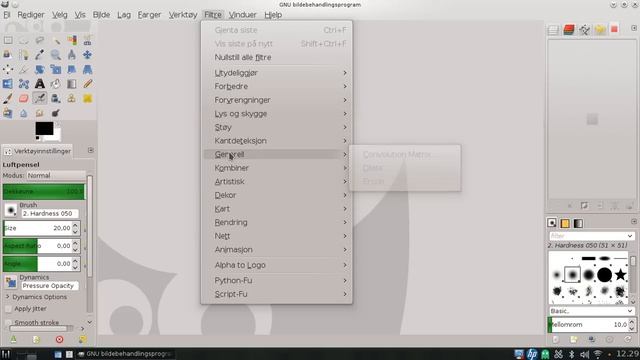Select the Alignment tool
640x360 pixels.
8,69
